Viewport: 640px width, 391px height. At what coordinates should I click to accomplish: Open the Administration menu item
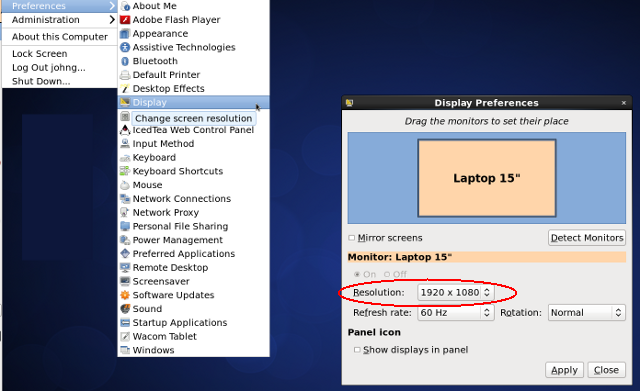[60, 20]
